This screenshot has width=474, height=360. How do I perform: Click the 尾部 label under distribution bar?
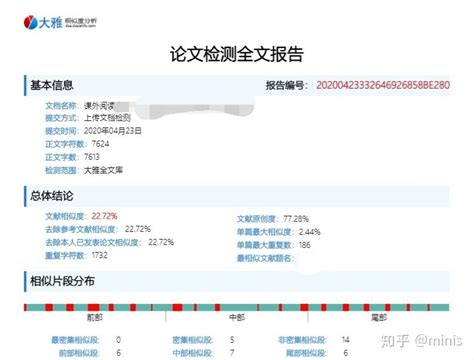(x=379, y=317)
